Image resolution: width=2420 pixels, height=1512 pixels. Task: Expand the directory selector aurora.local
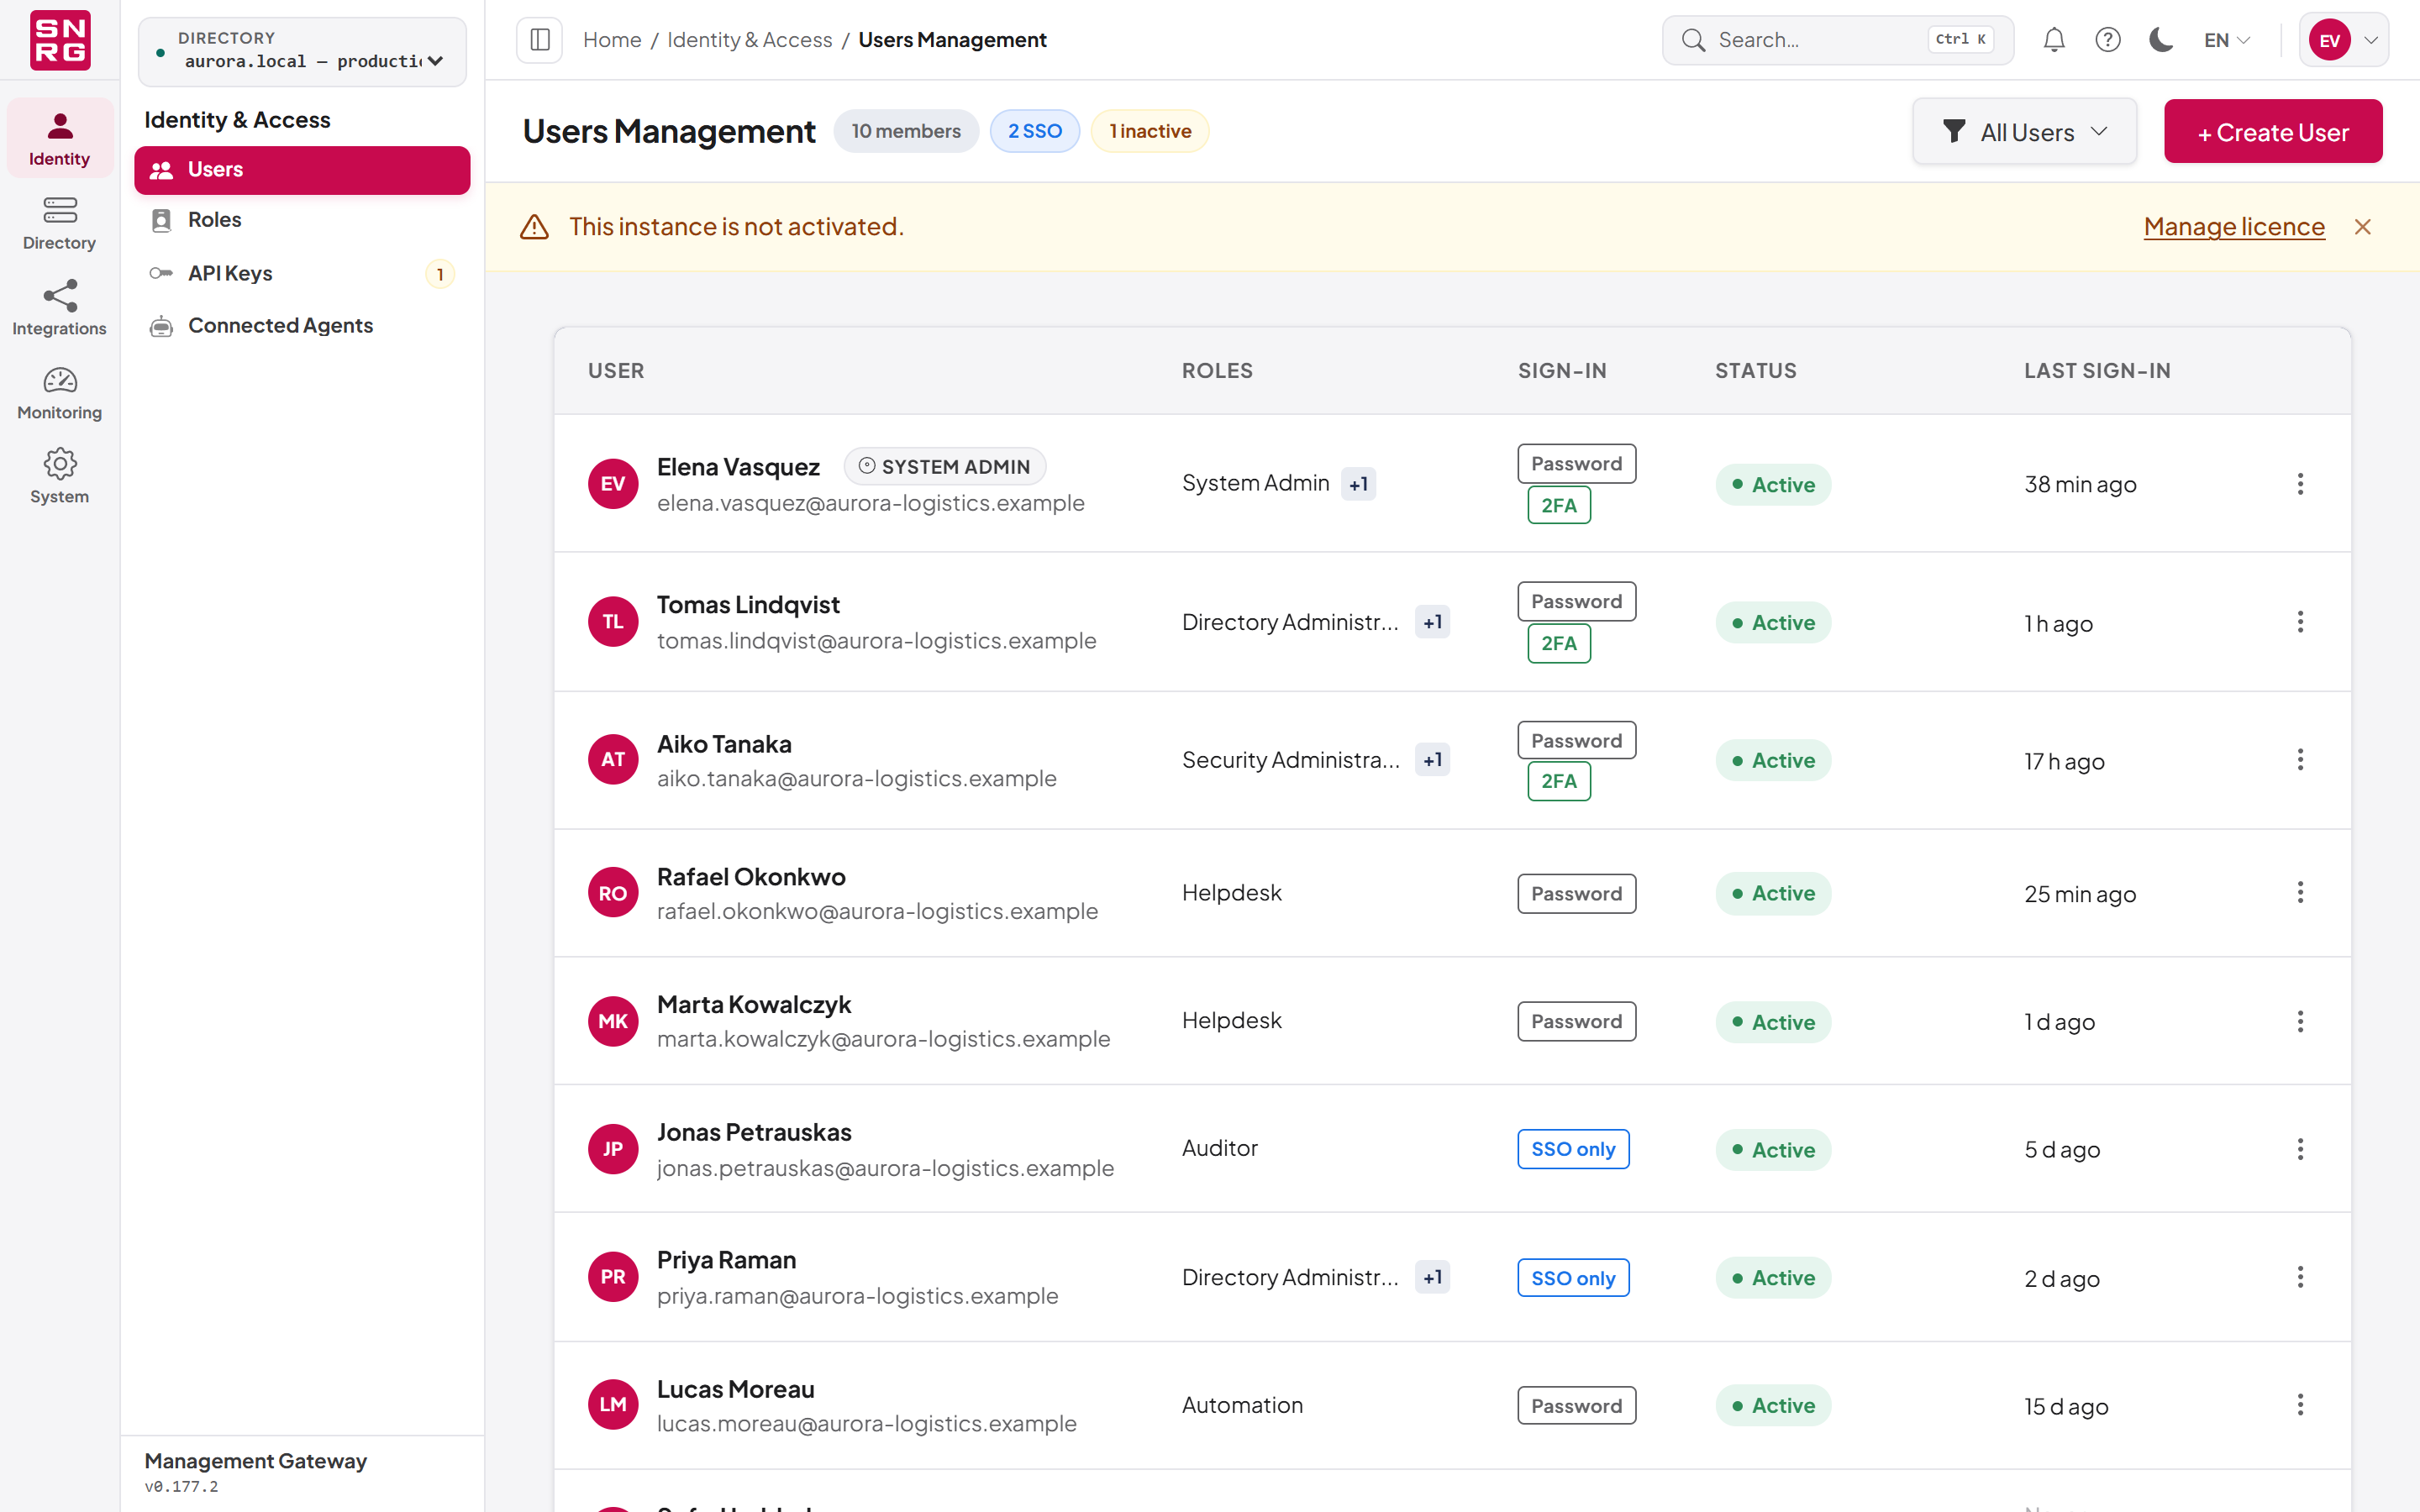pyautogui.click(x=302, y=51)
